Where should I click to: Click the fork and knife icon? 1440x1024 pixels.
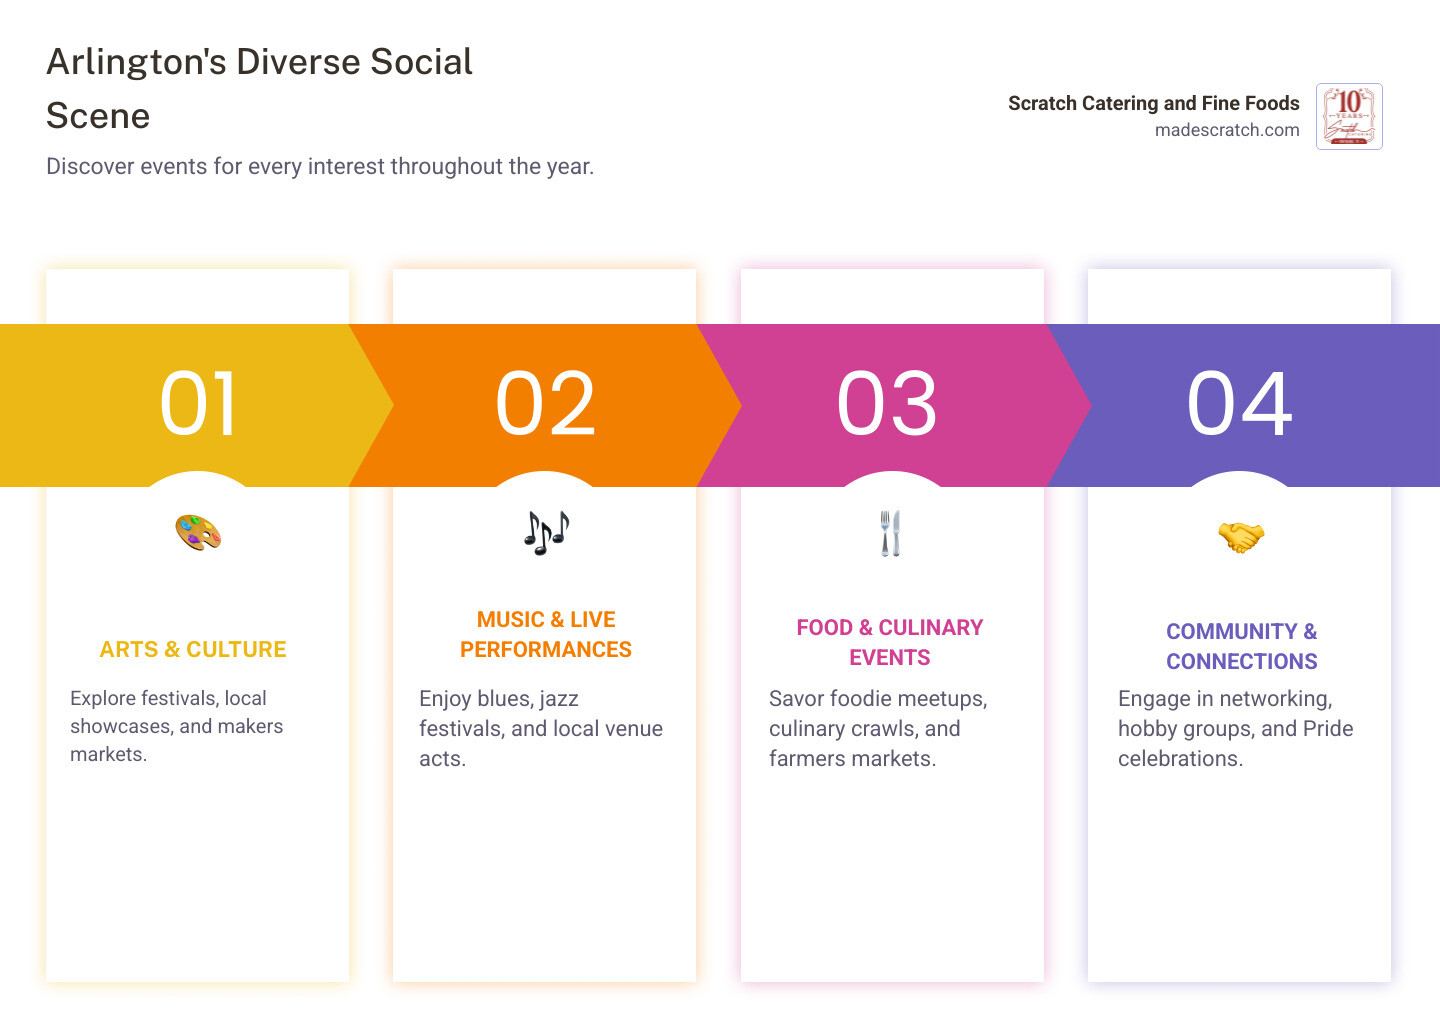coord(890,533)
